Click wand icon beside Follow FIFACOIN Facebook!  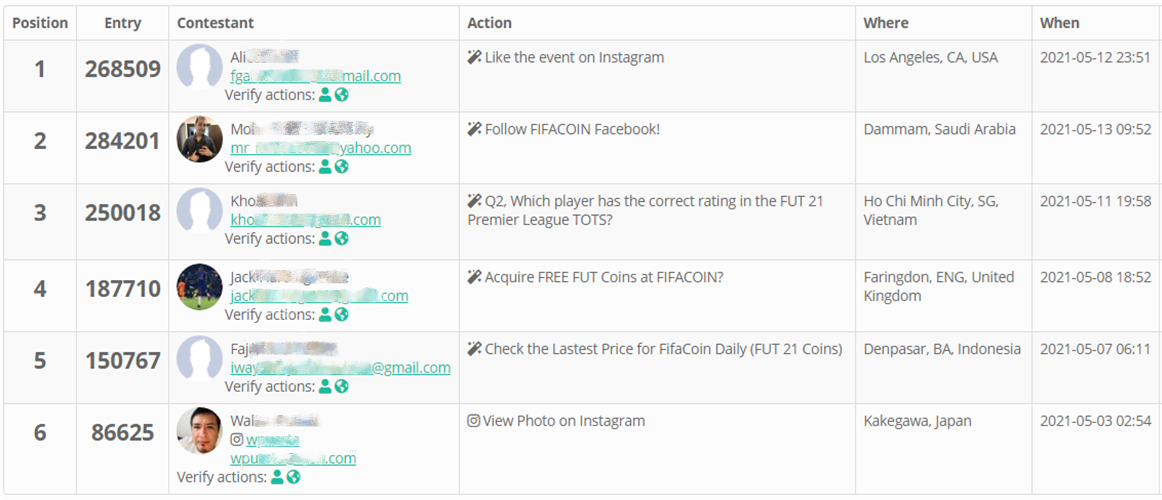tap(474, 129)
